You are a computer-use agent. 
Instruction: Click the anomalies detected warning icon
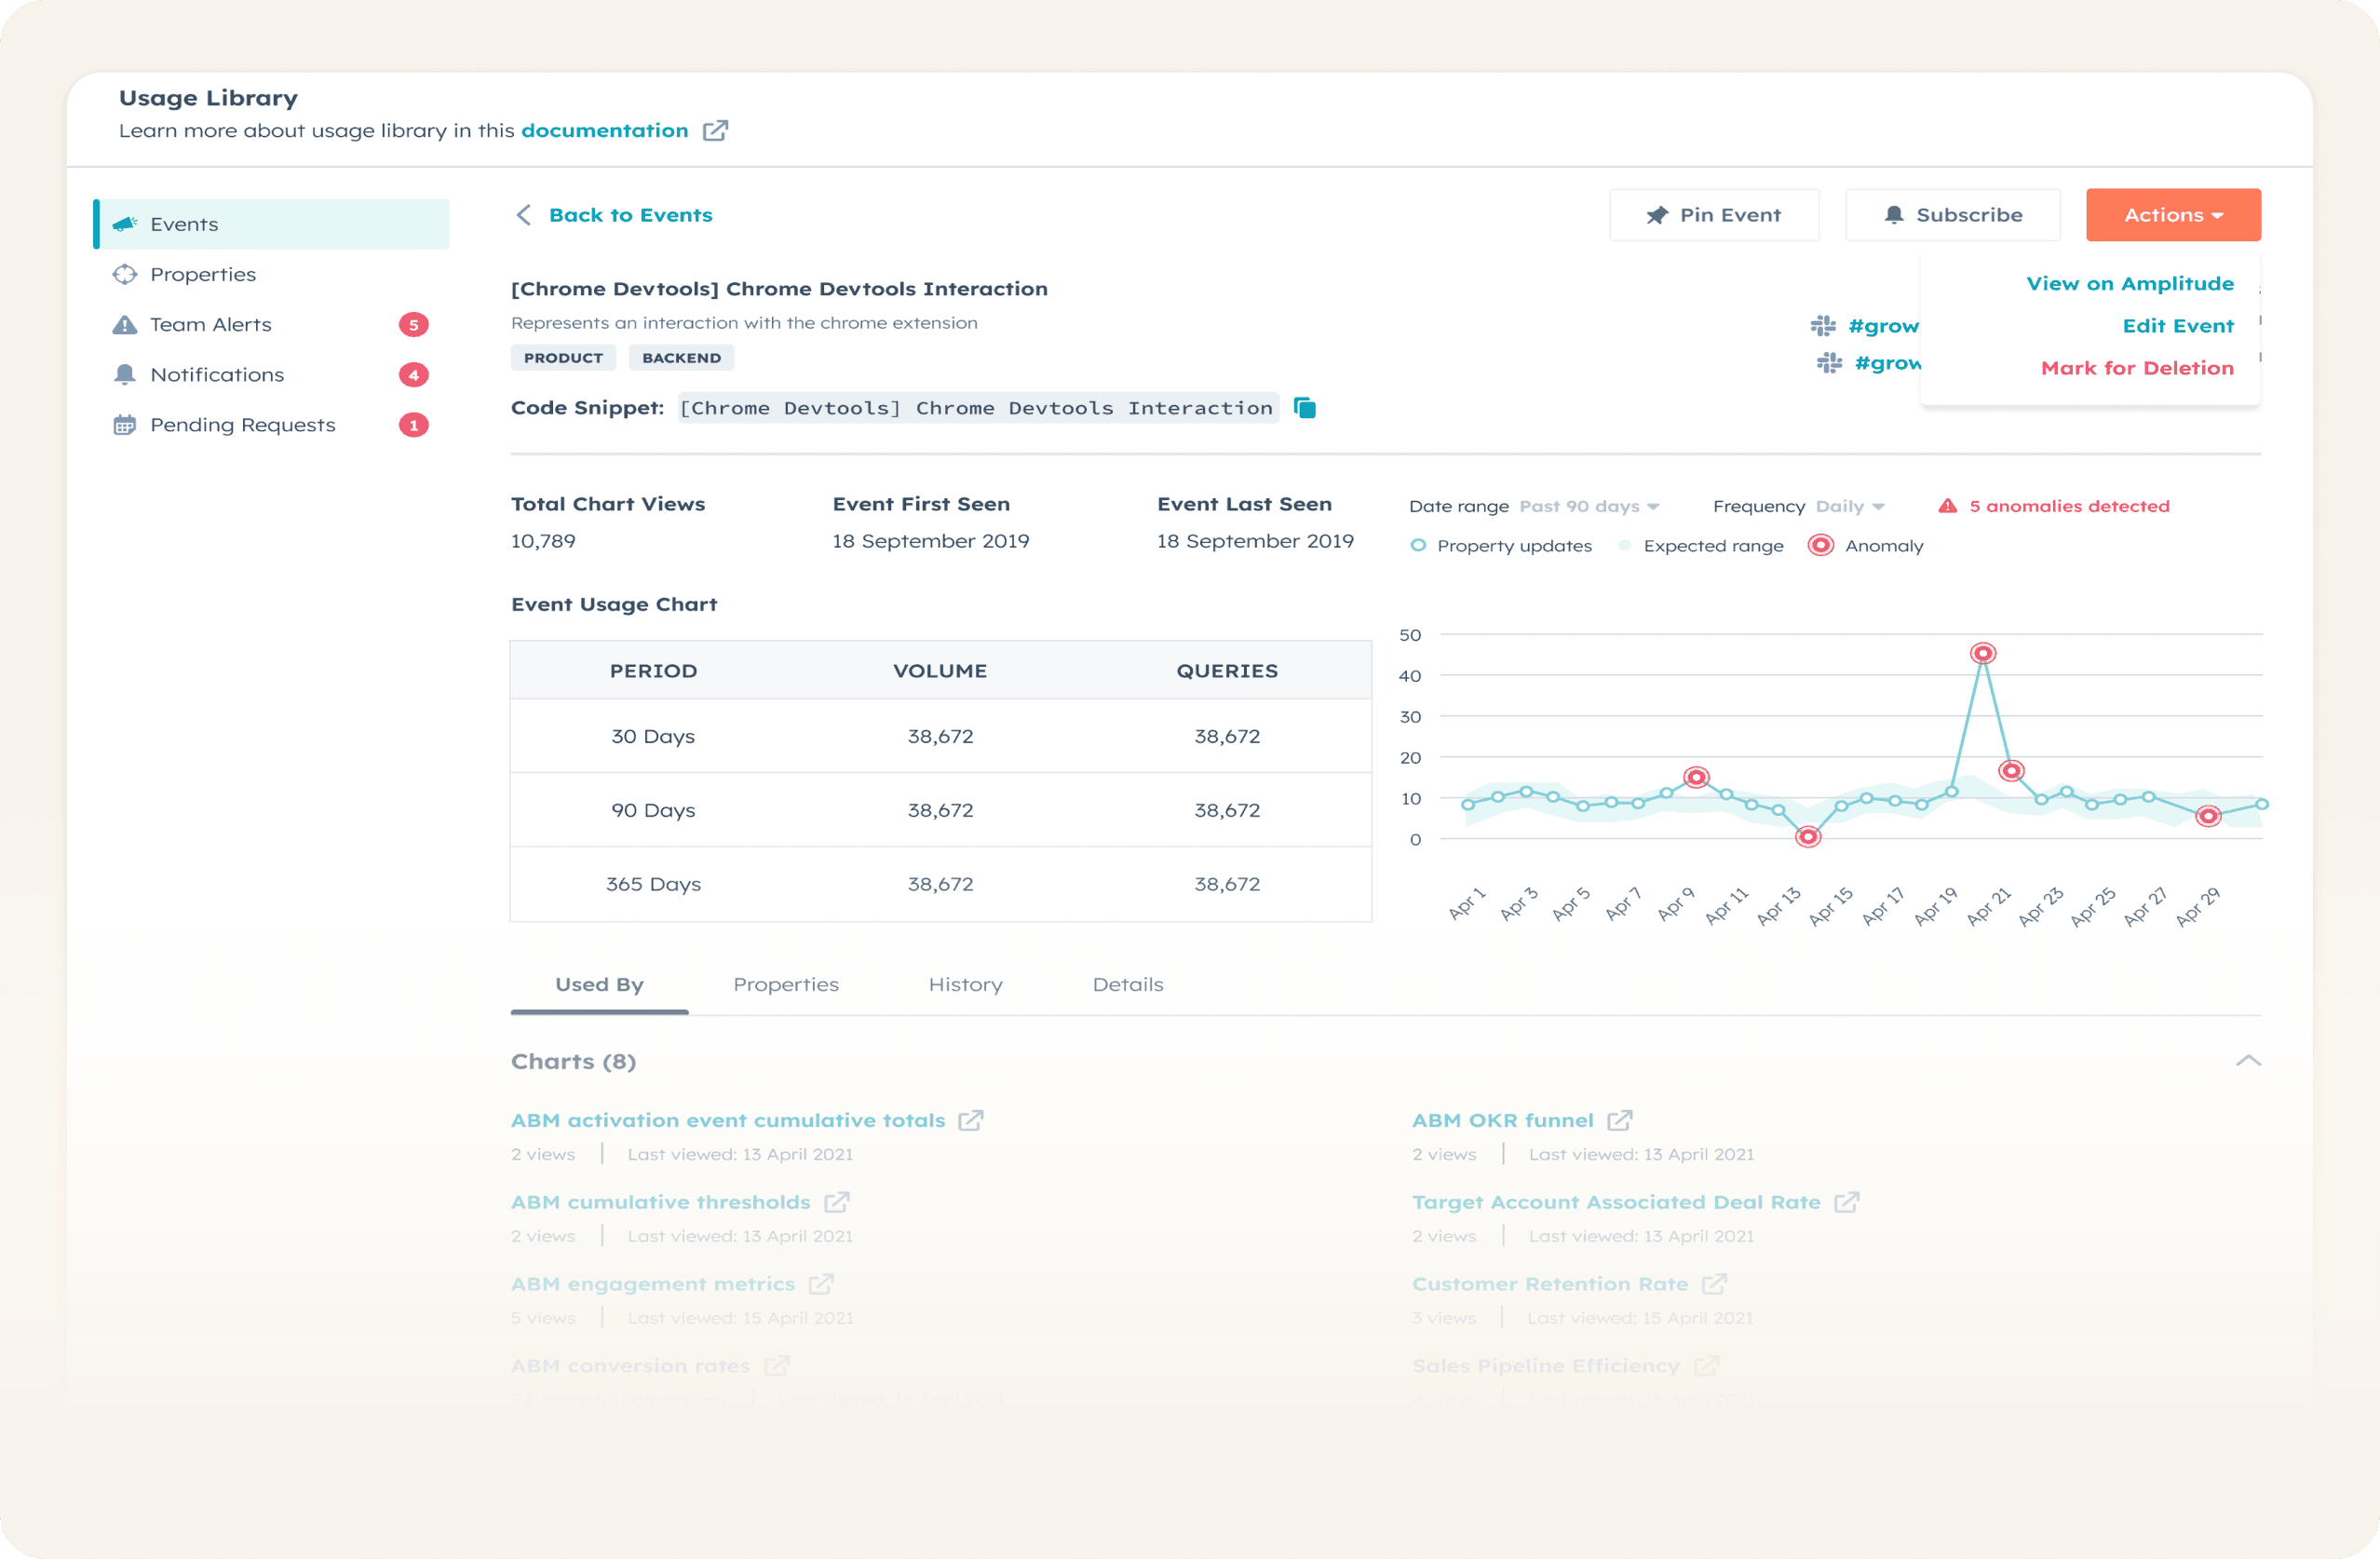coord(1947,506)
